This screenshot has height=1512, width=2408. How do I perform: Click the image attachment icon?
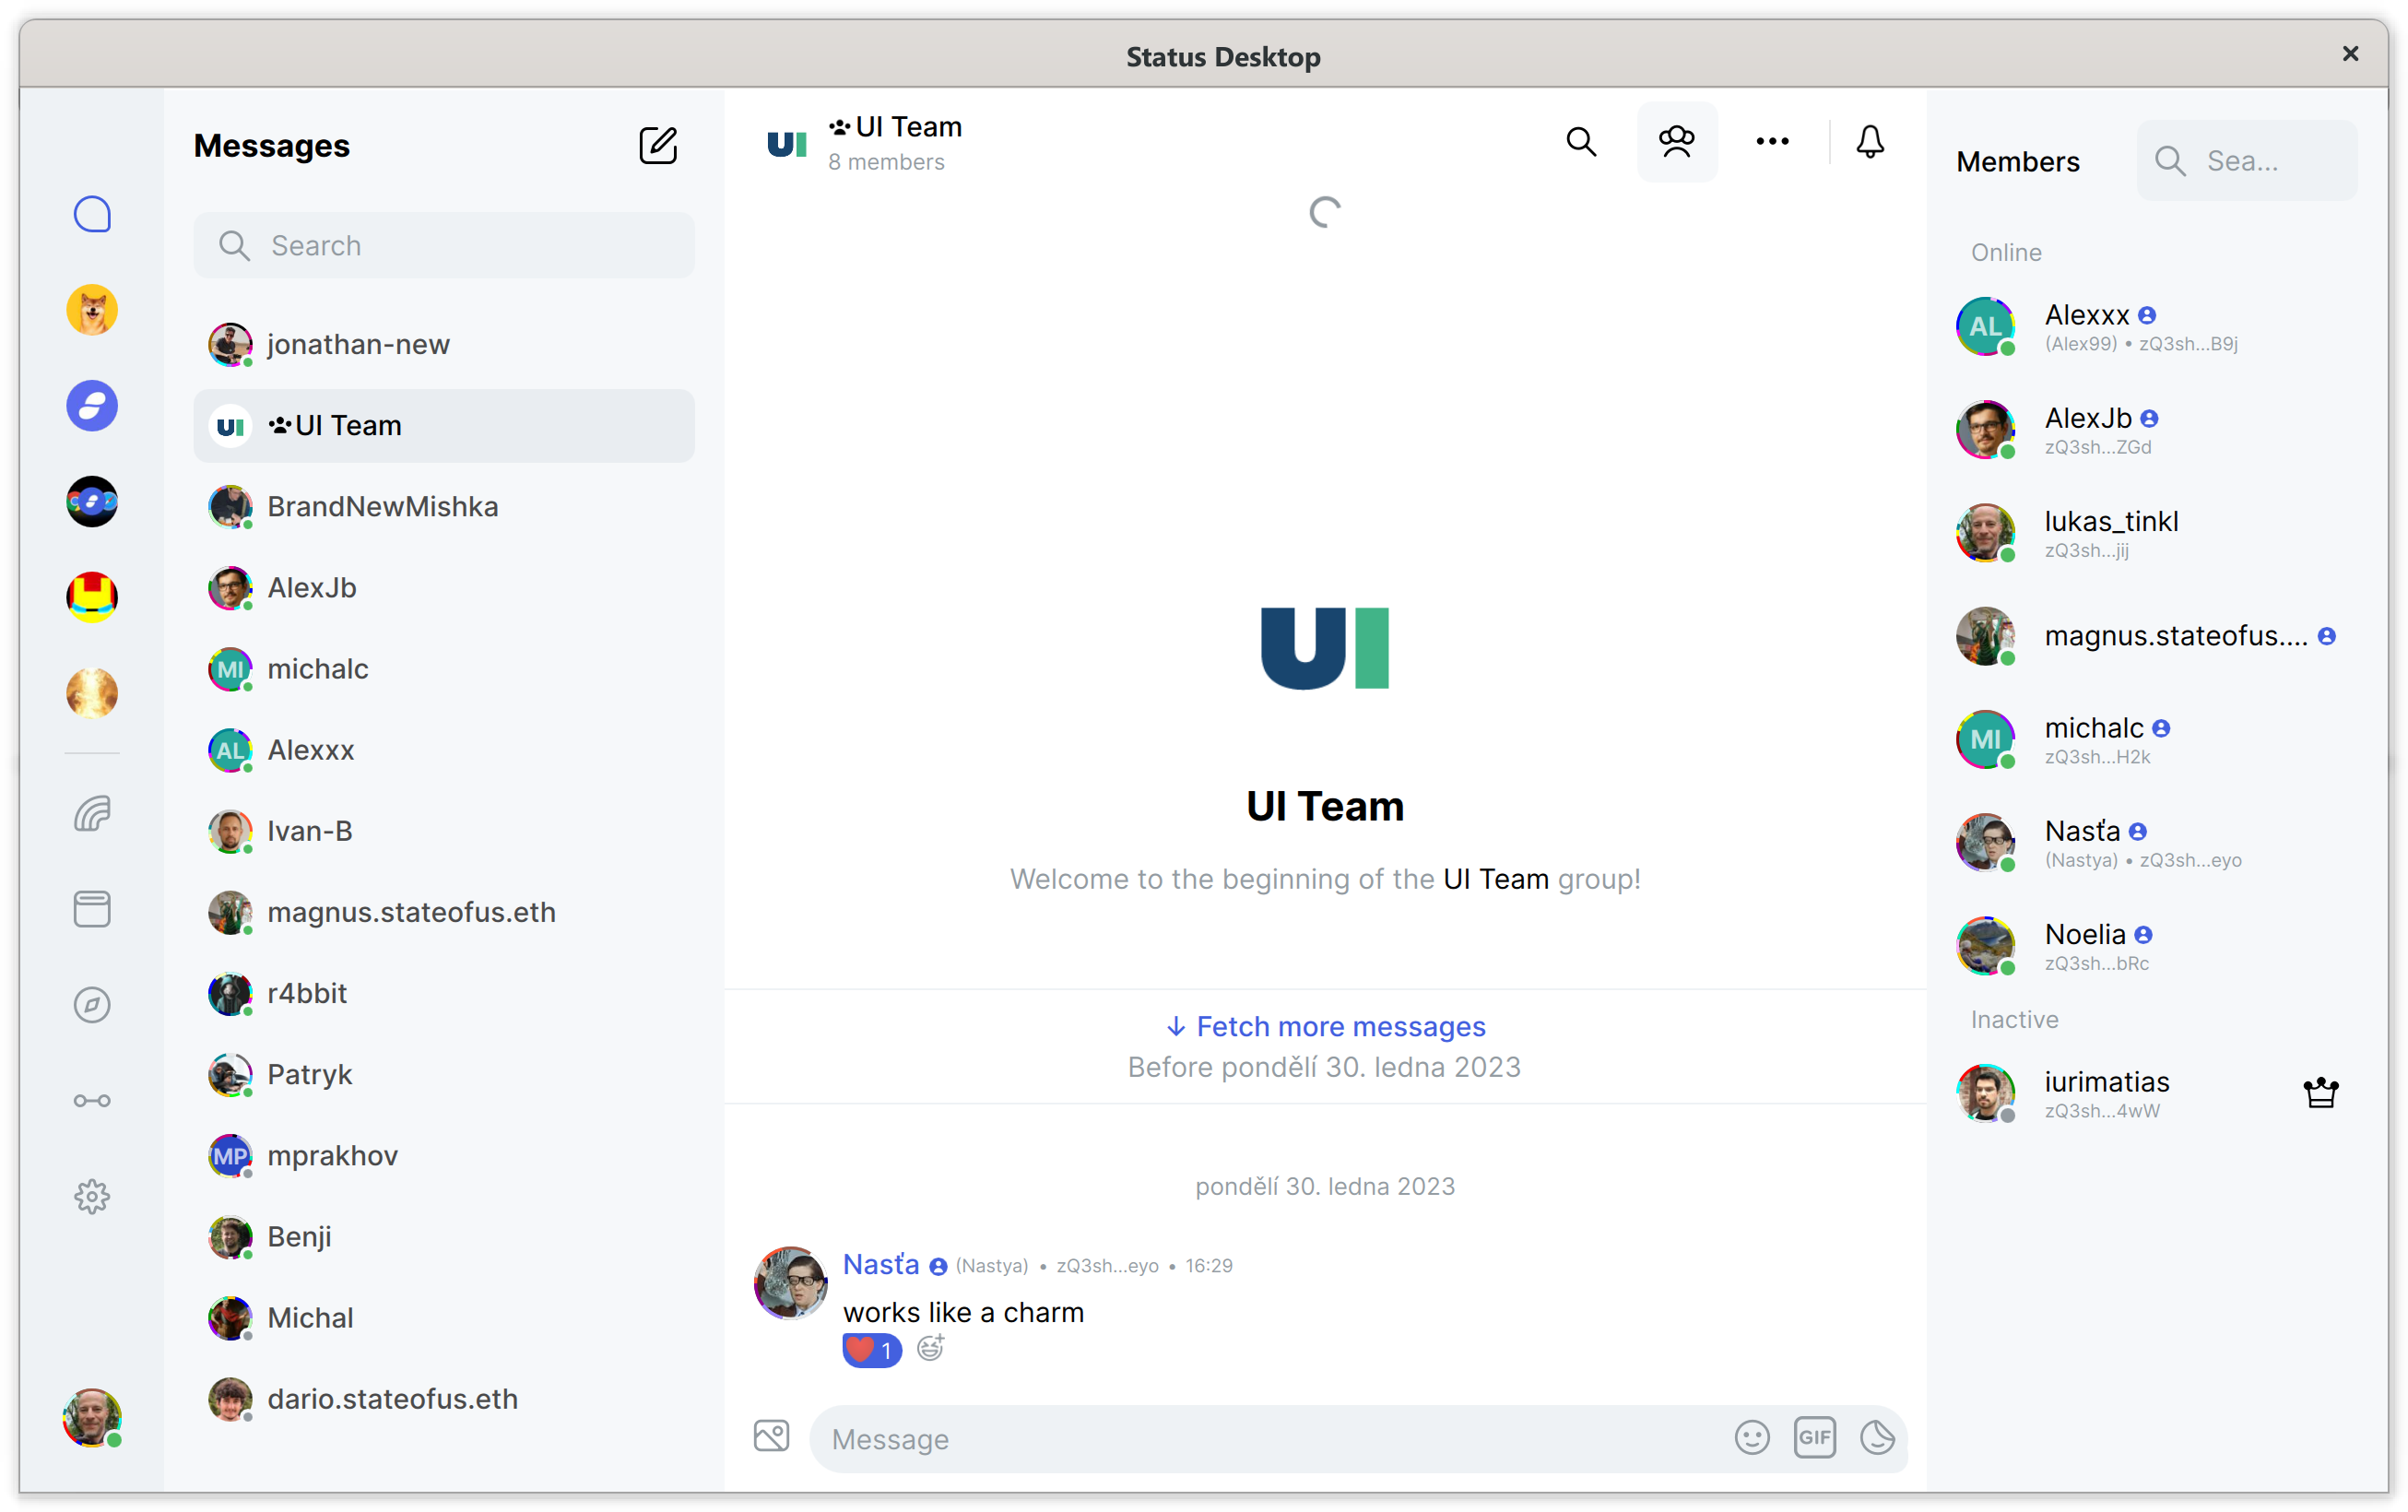771,1436
